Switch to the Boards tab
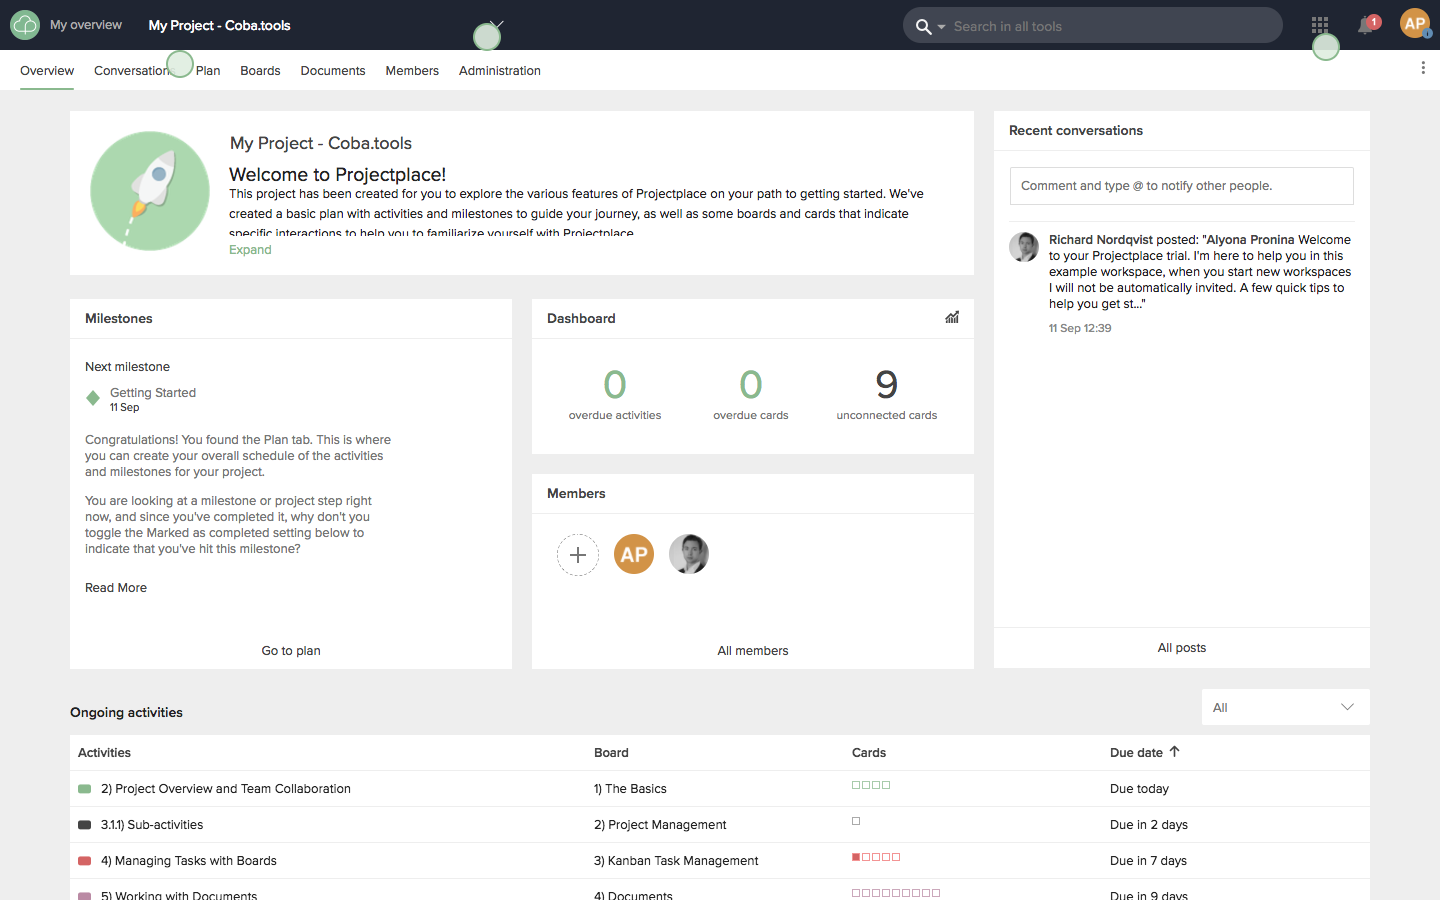This screenshot has width=1440, height=900. [260, 70]
